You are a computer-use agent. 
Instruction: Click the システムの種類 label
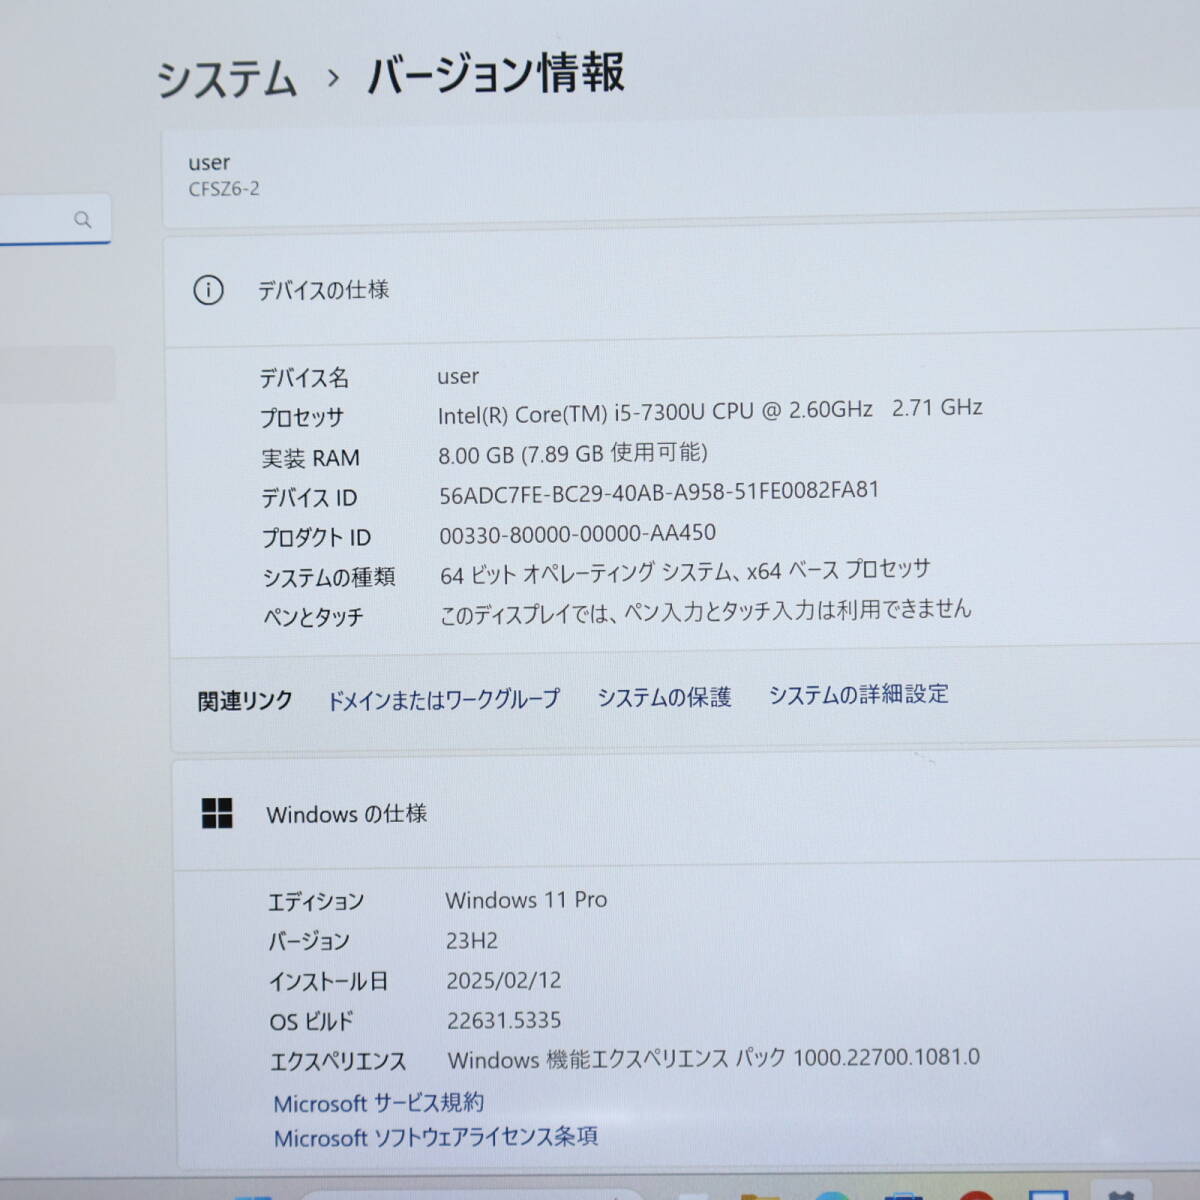[x=329, y=578]
